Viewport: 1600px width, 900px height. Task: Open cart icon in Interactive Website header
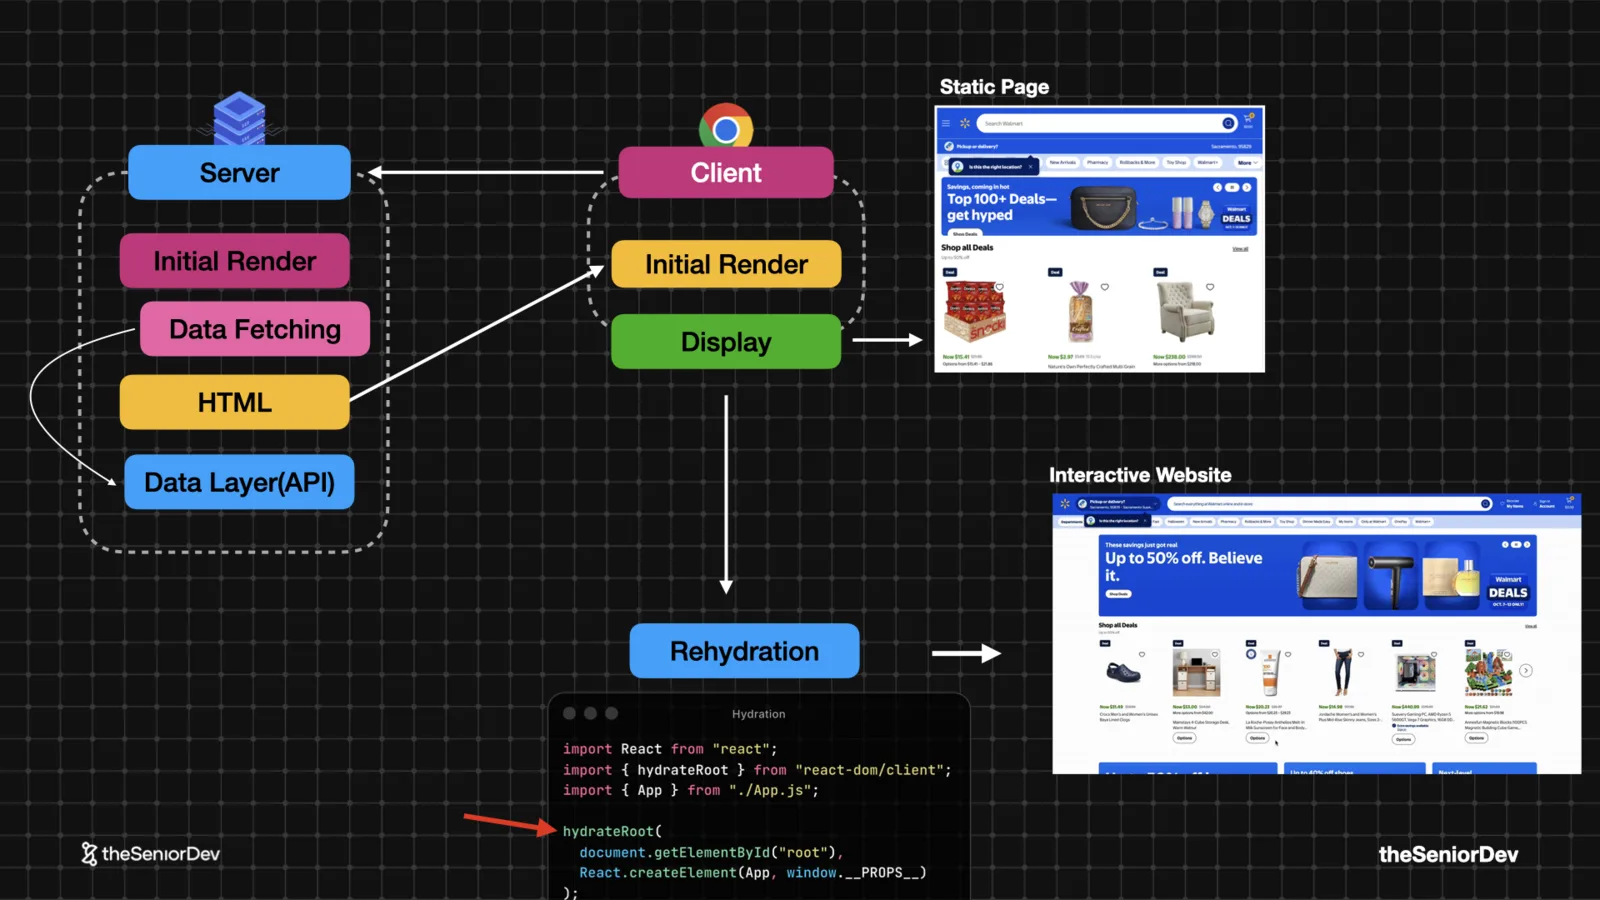[1569, 503]
